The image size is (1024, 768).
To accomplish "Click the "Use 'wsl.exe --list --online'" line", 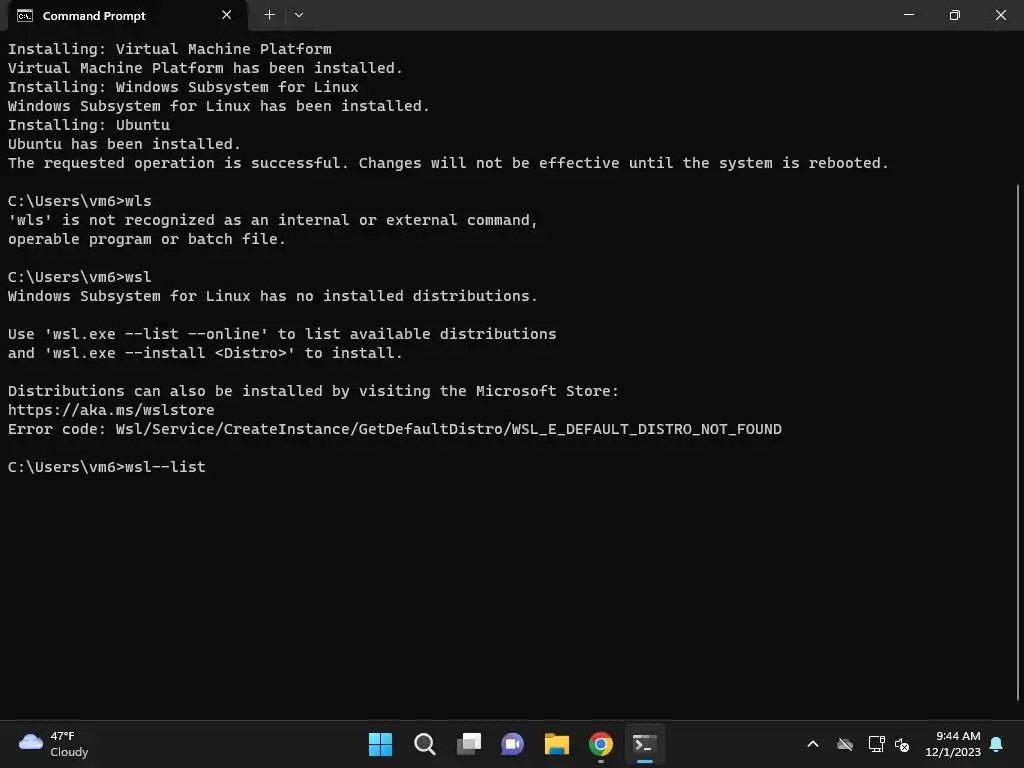I will 282,334.
